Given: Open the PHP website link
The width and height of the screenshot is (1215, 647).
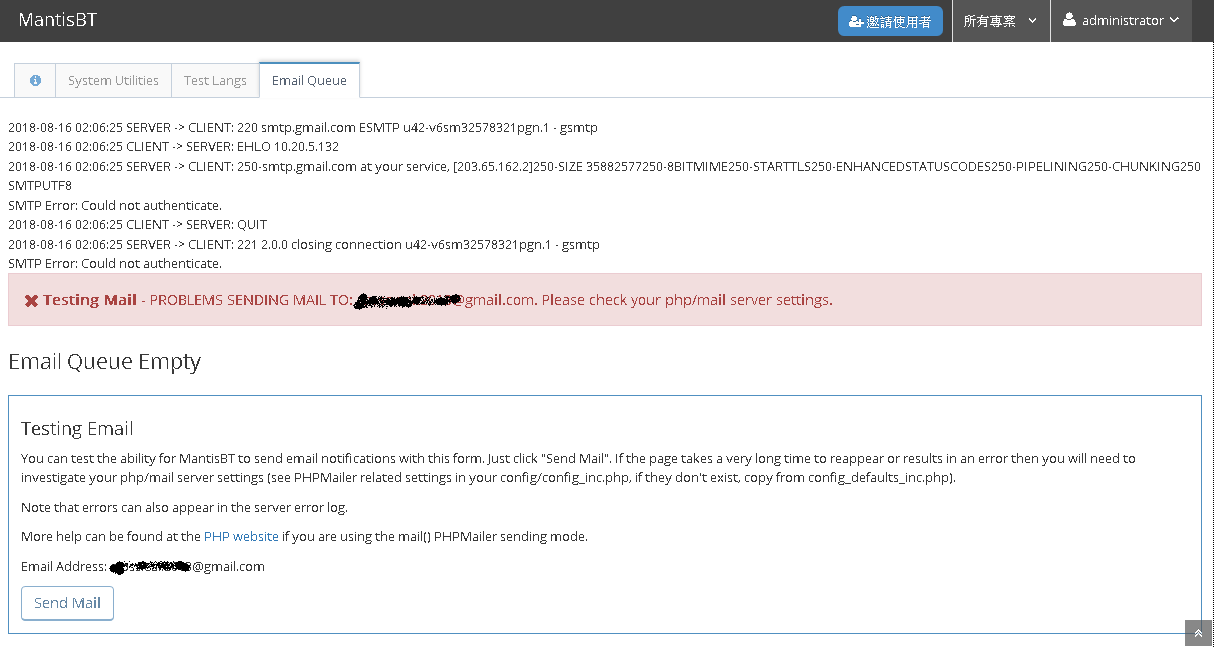Looking at the screenshot, I should click(x=241, y=536).
